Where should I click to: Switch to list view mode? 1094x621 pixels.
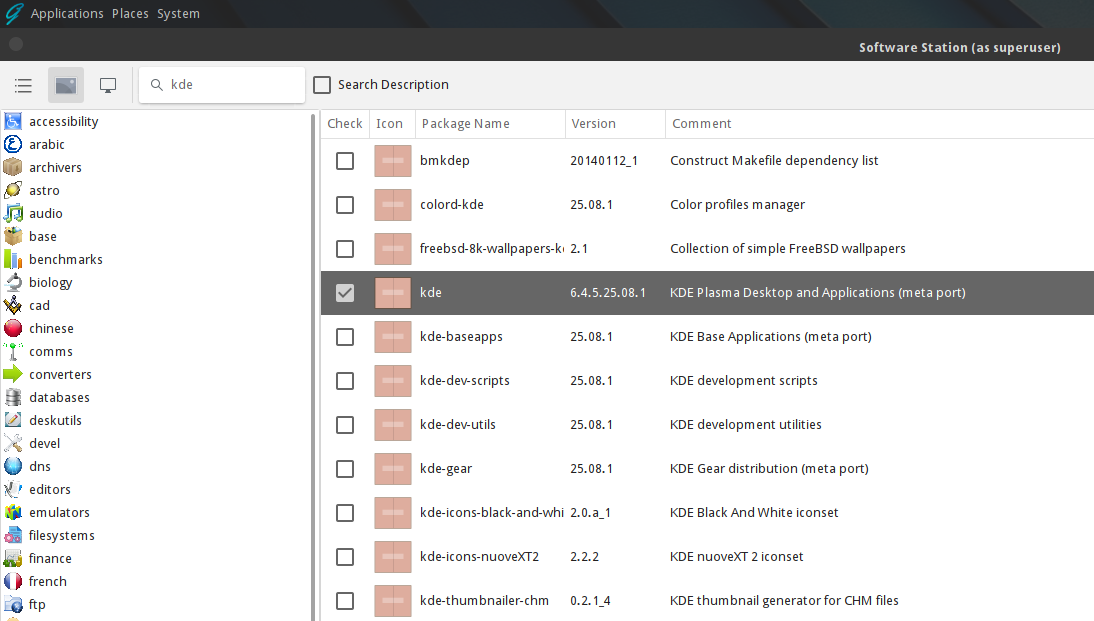[23, 85]
